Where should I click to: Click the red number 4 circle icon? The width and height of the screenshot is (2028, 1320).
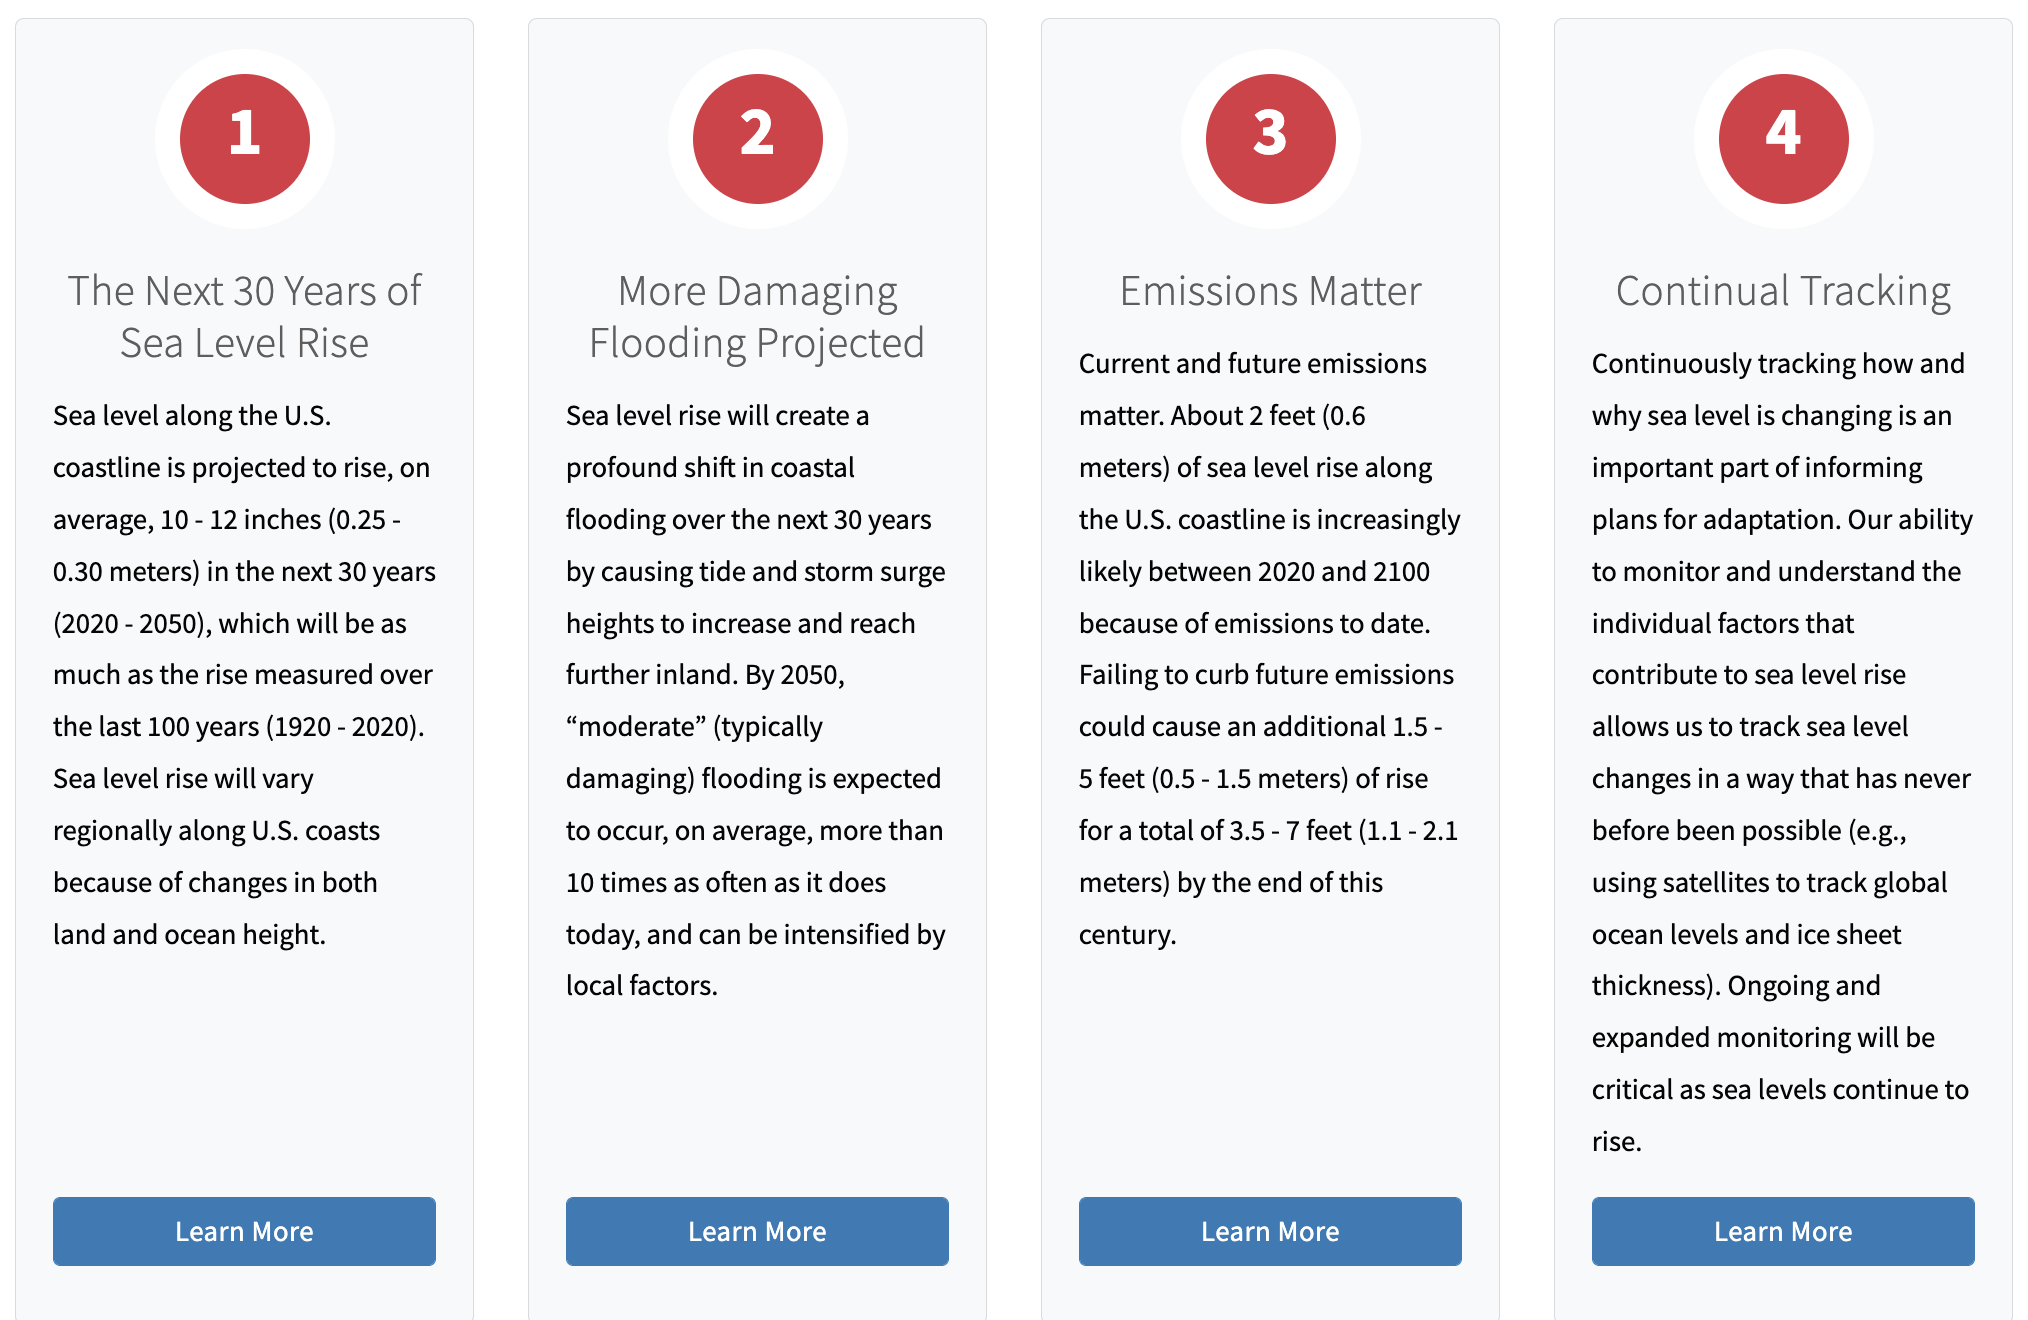pyautogui.click(x=1784, y=139)
